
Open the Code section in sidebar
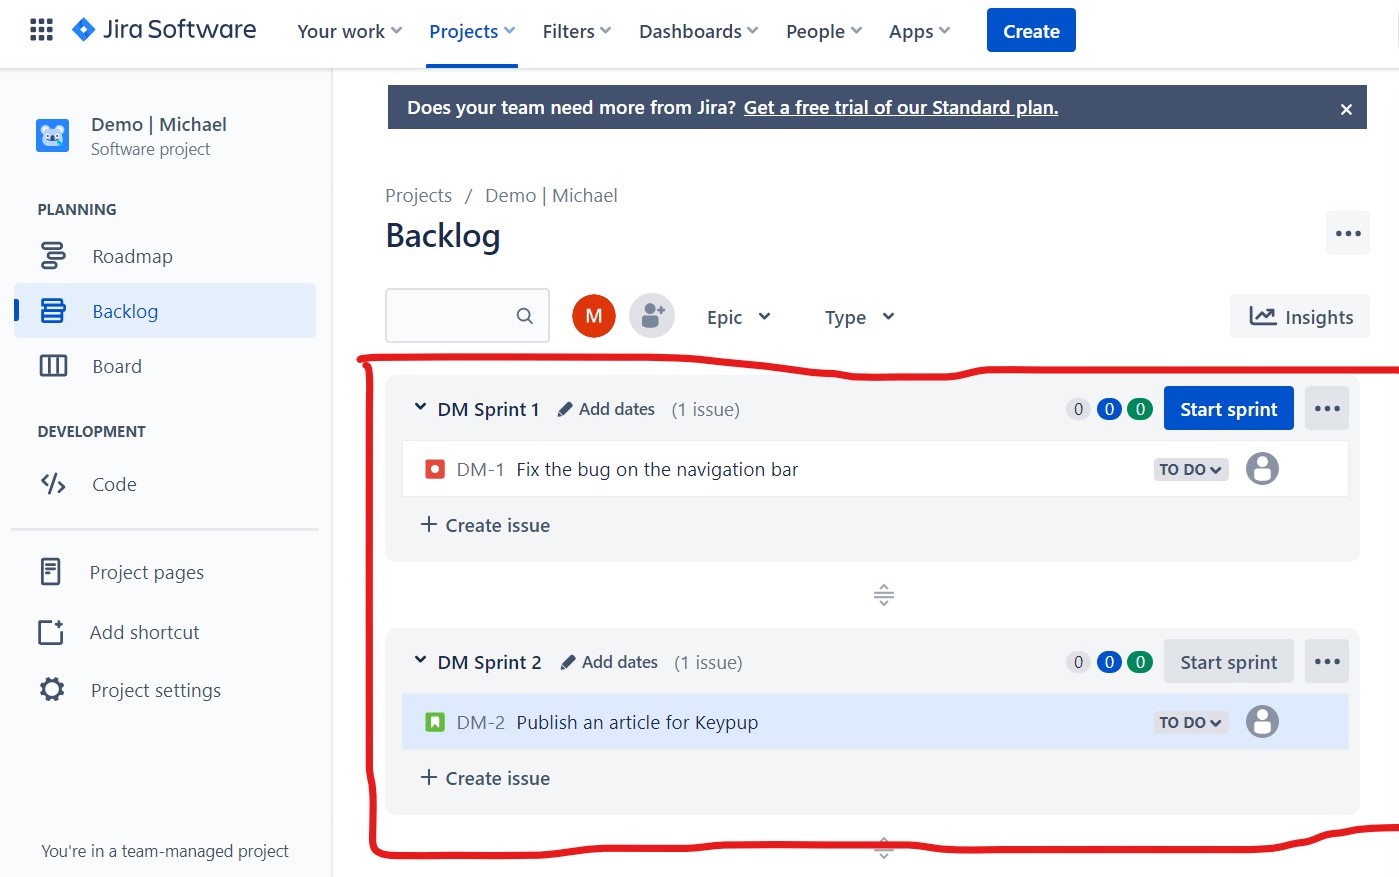(x=114, y=485)
